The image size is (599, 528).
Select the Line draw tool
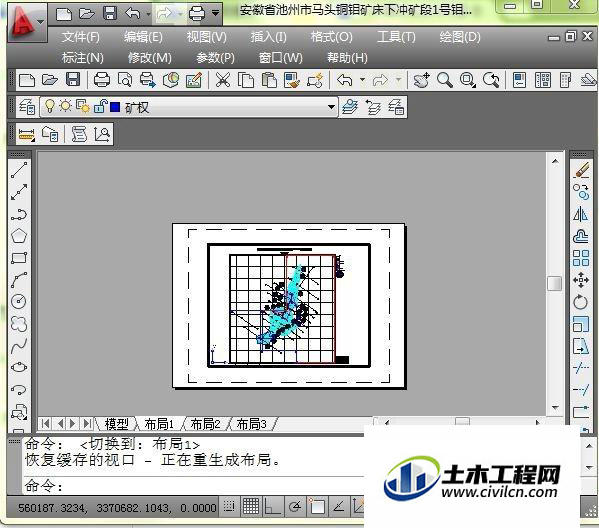[19, 170]
